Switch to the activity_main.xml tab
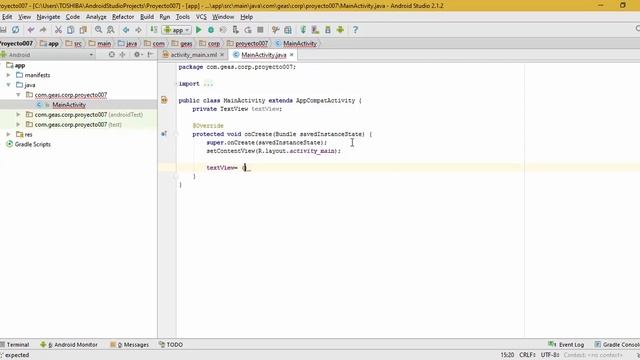 (x=193, y=55)
